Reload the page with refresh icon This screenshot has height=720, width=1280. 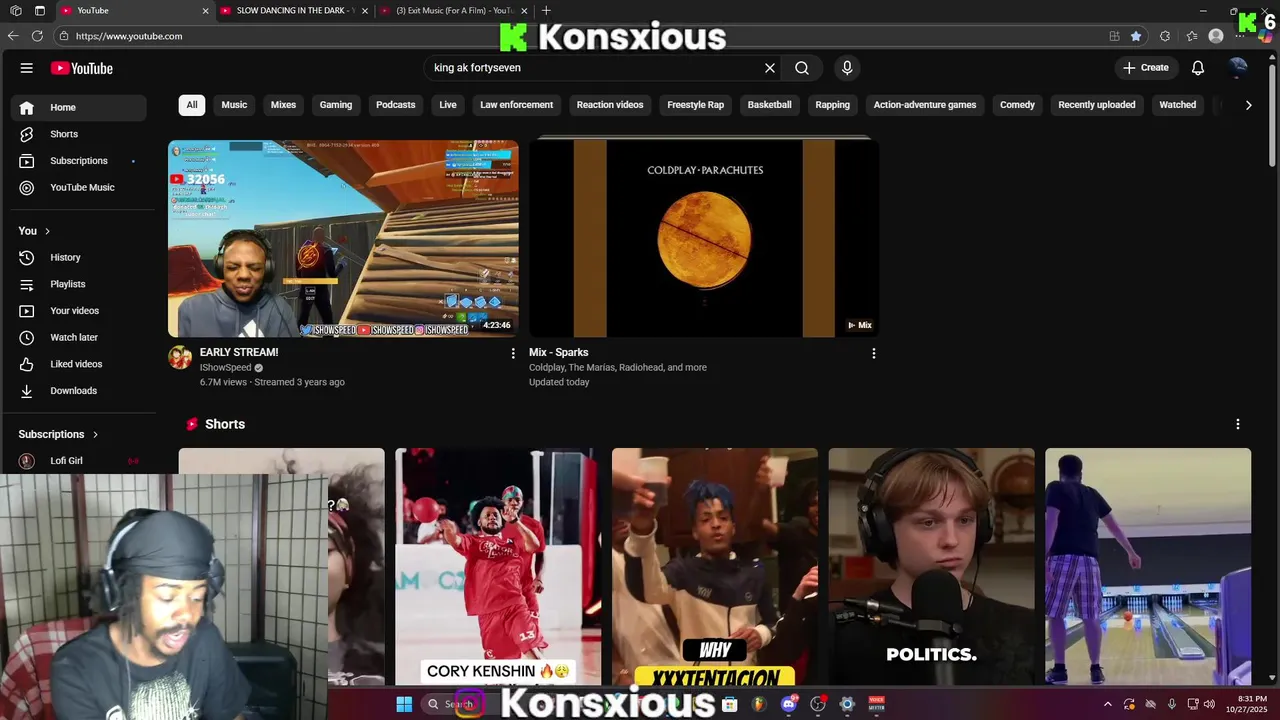pos(37,36)
